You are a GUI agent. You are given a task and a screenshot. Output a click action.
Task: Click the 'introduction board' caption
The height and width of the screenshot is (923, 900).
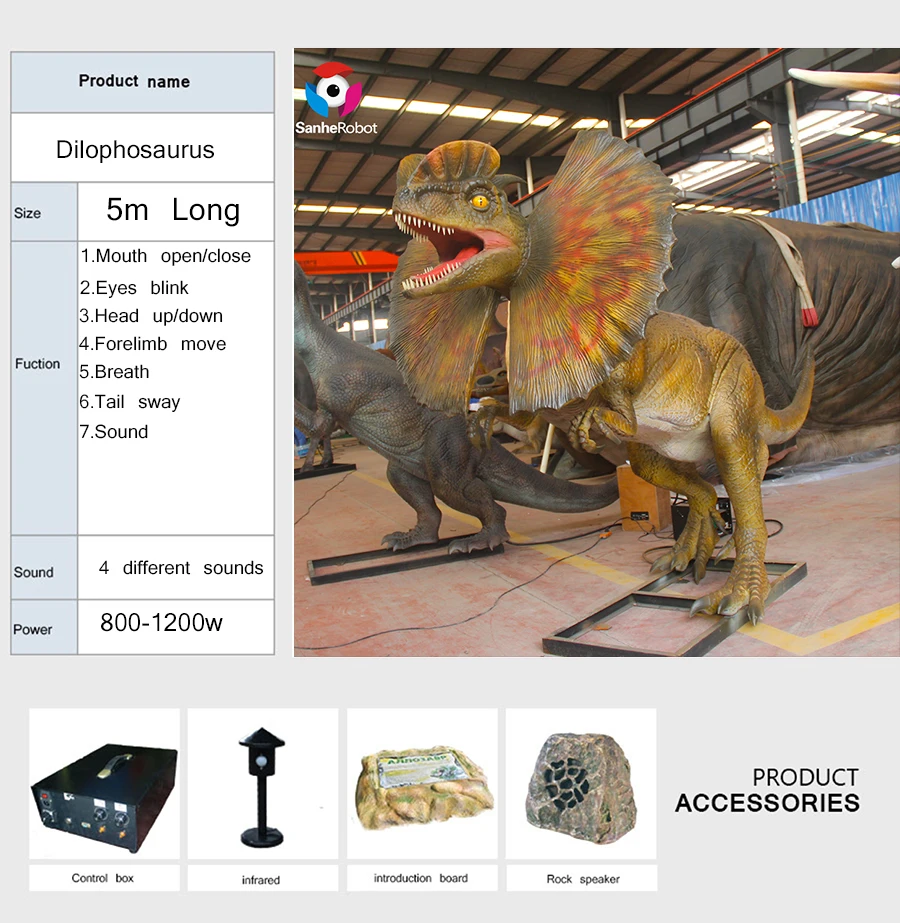coord(421,878)
